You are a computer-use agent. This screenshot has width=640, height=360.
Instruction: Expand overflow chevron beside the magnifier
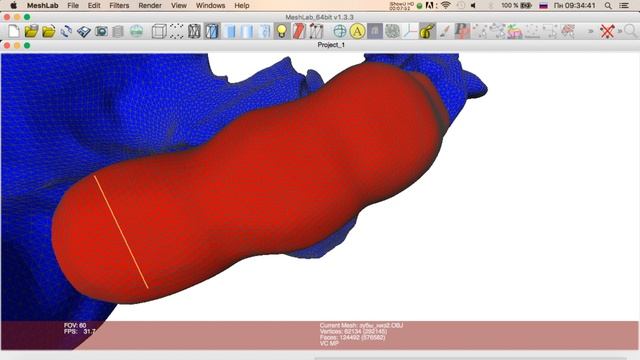620,31
